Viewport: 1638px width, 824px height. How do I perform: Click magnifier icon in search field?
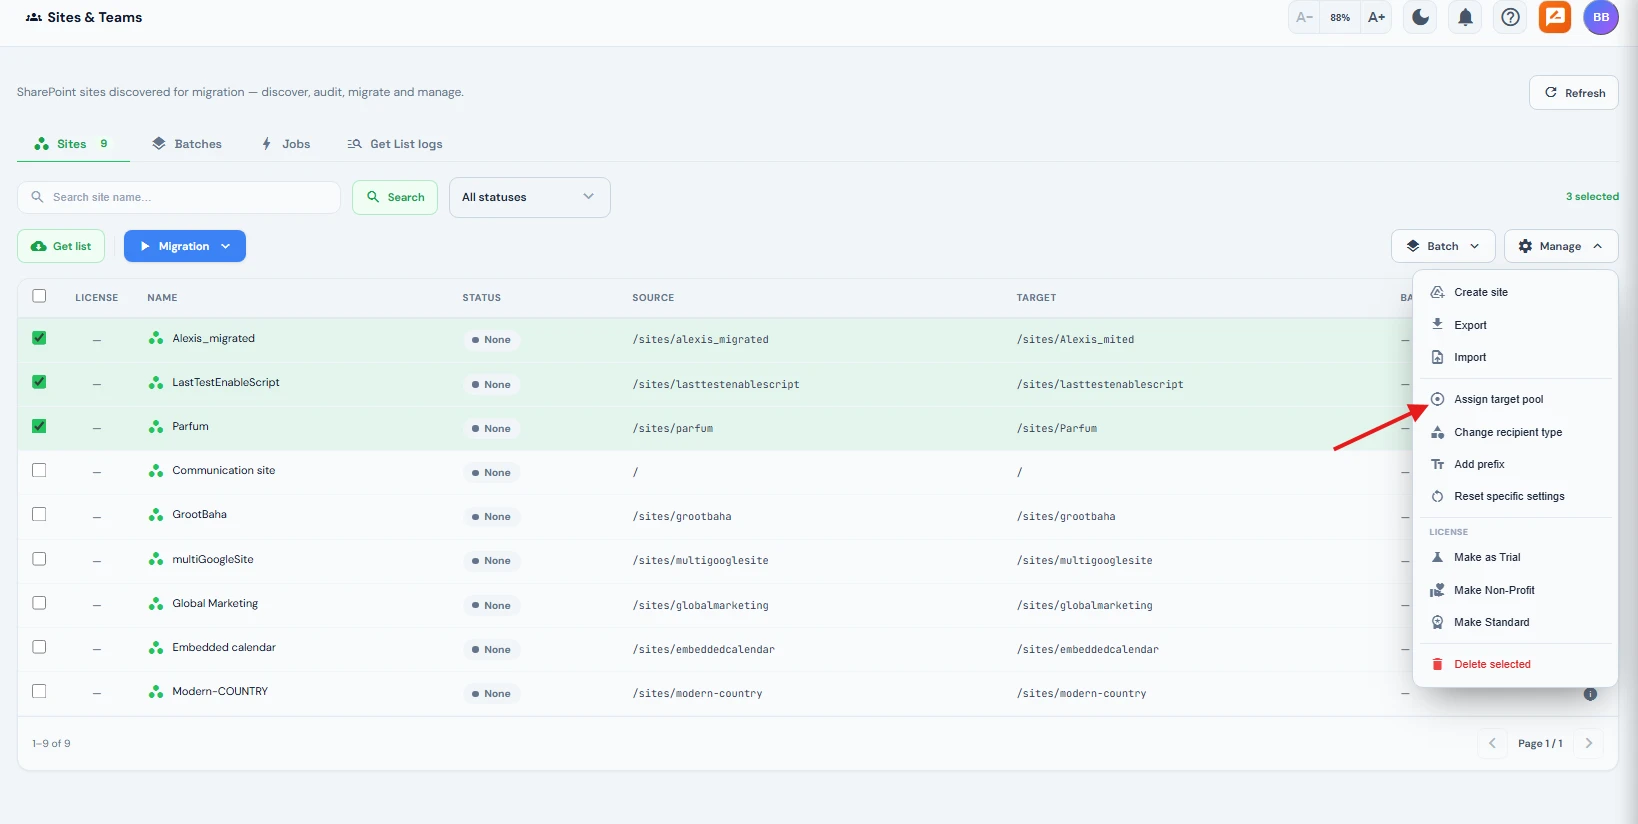[x=37, y=197]
